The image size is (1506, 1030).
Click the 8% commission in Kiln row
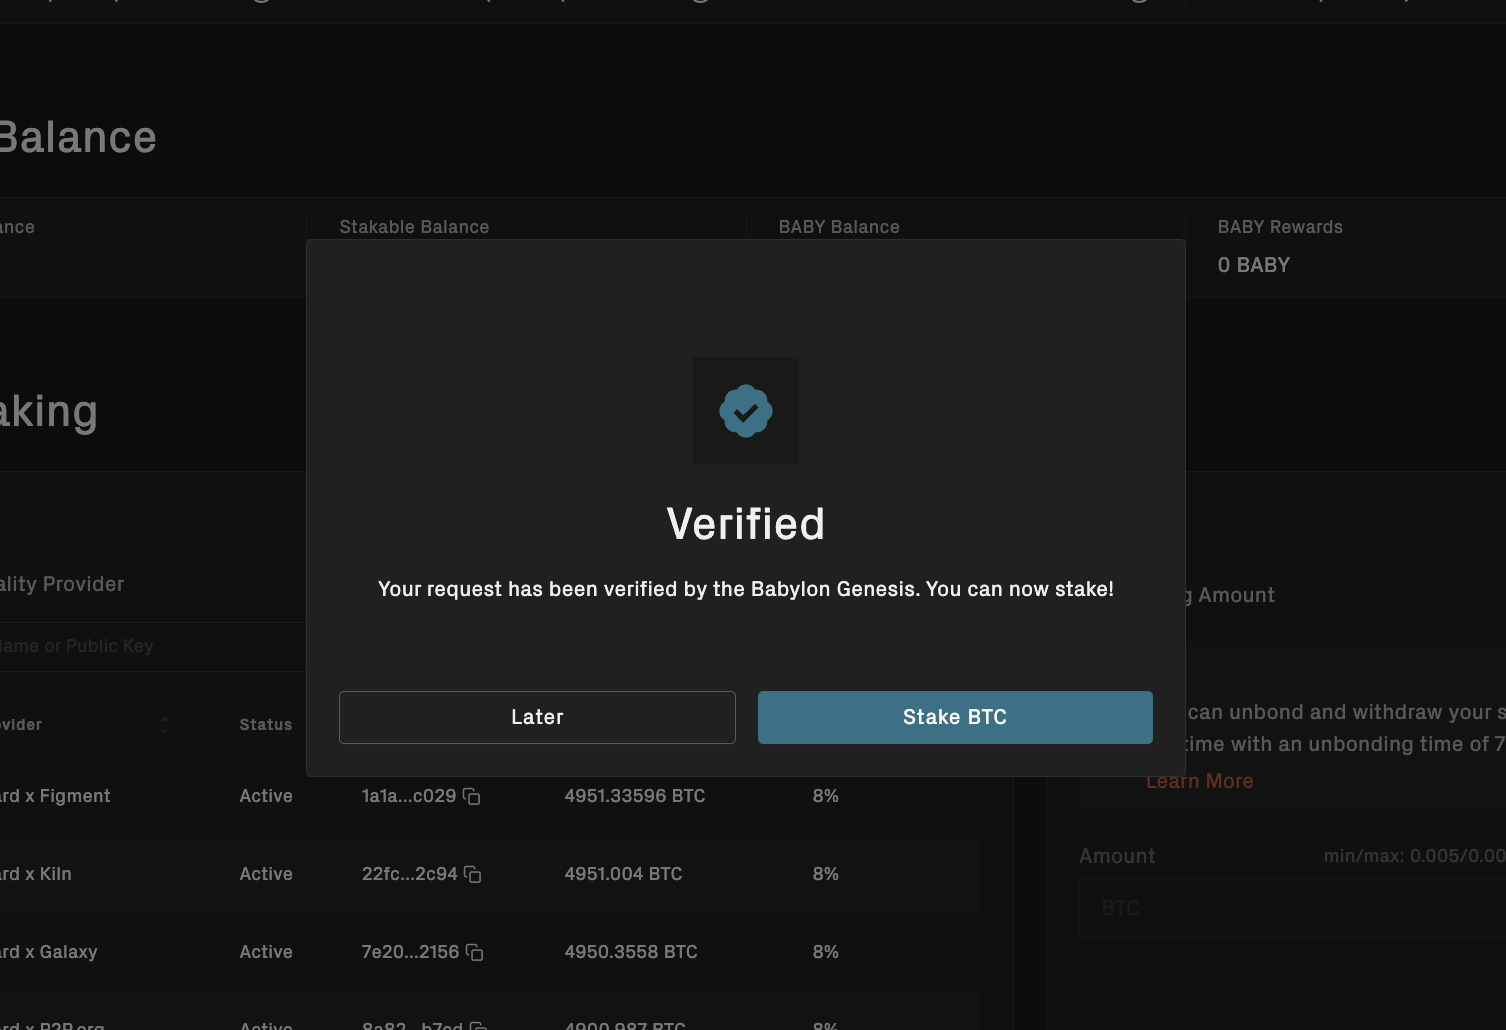click(x=826, y=874)
